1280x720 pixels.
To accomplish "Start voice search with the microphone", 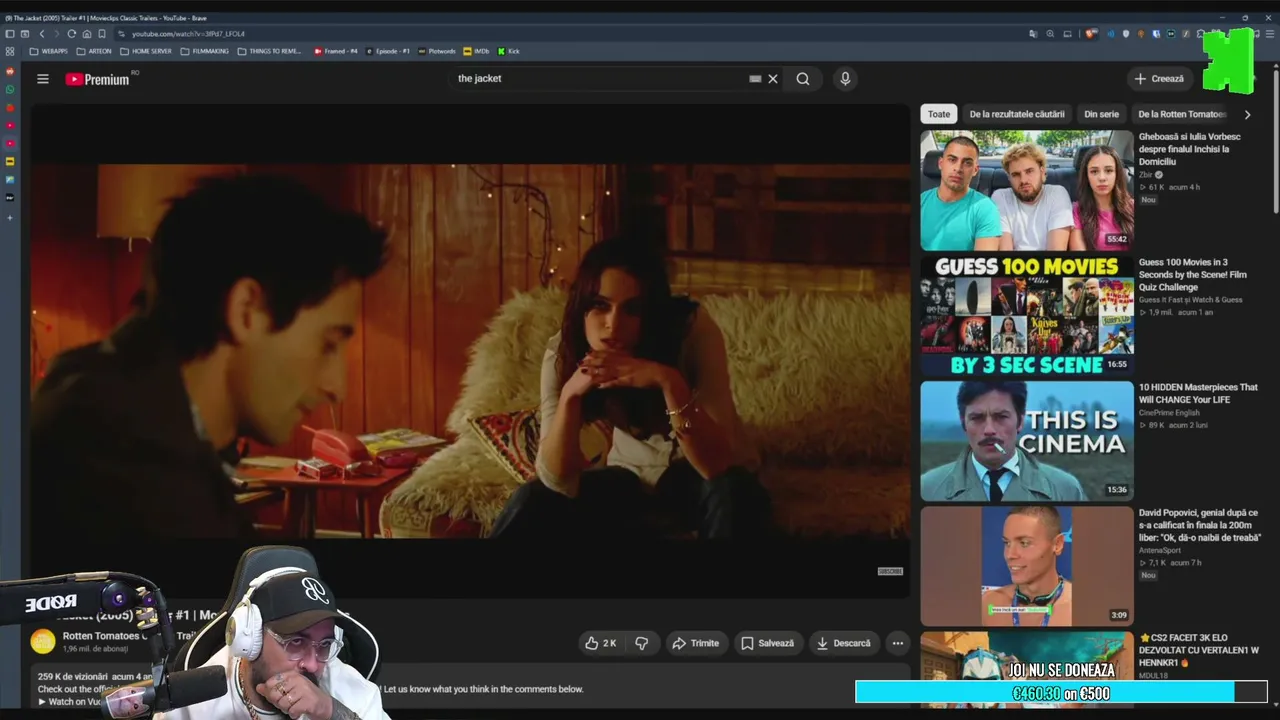I will tap(845, 79).
